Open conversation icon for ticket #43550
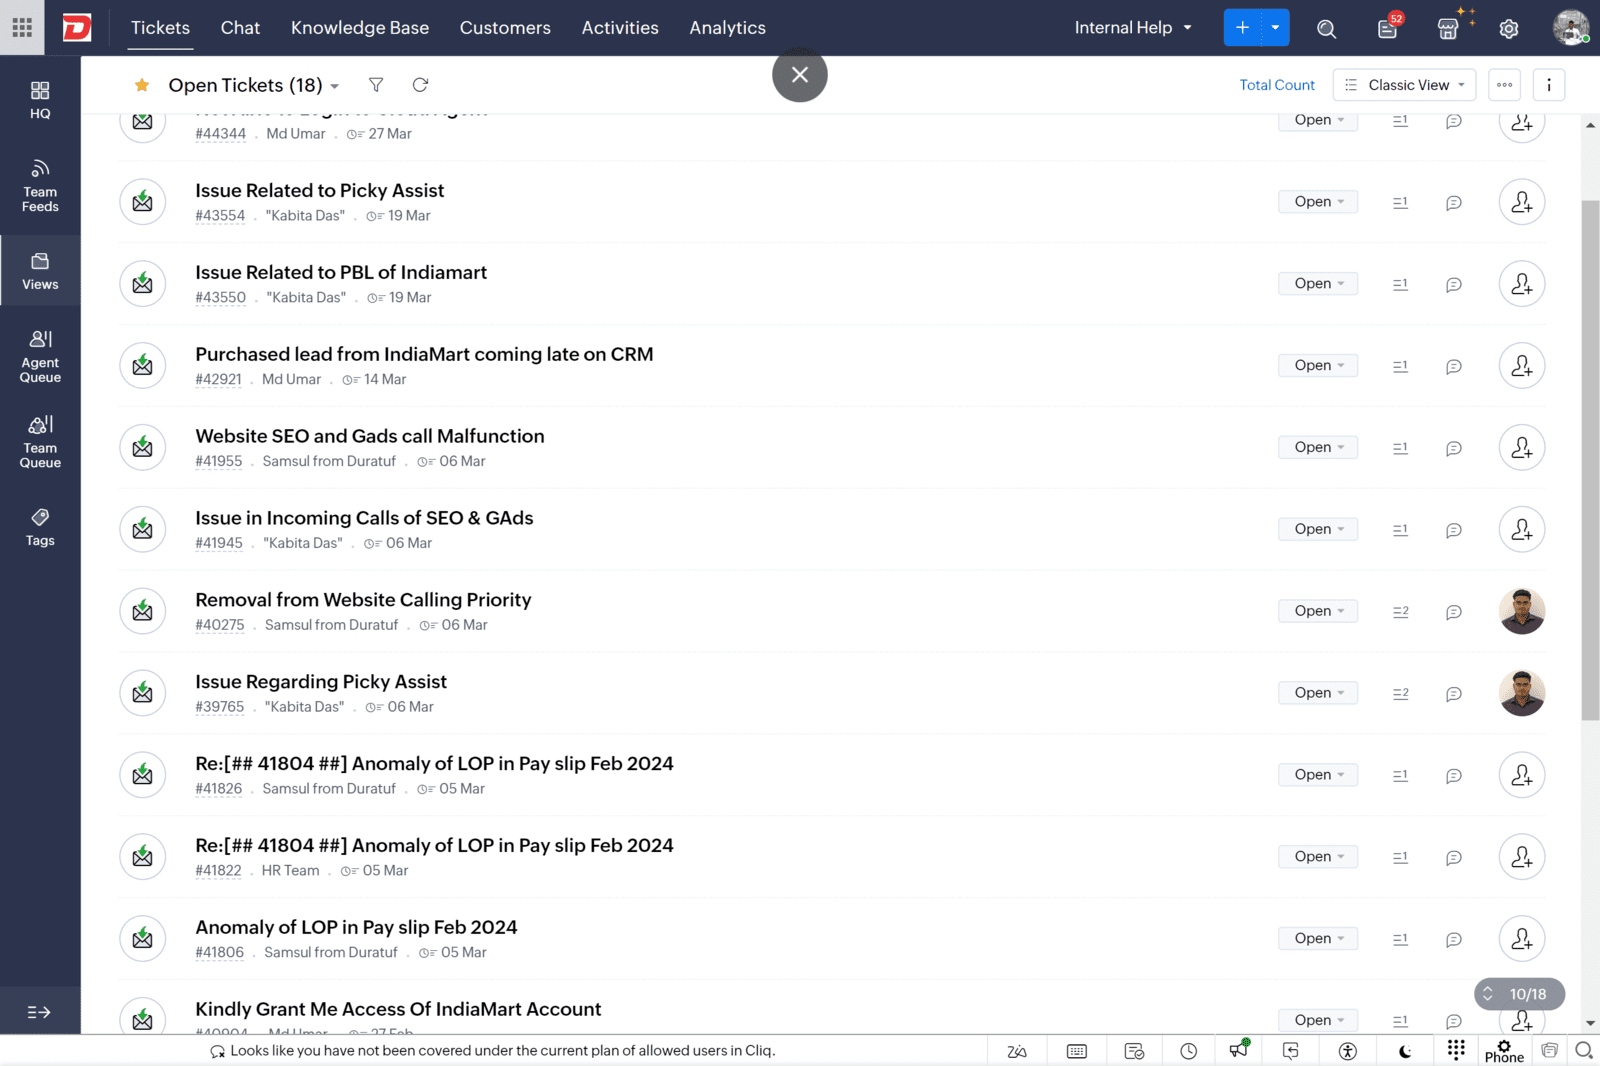Screen dimensions: 1600x1066 point(1454,284)
